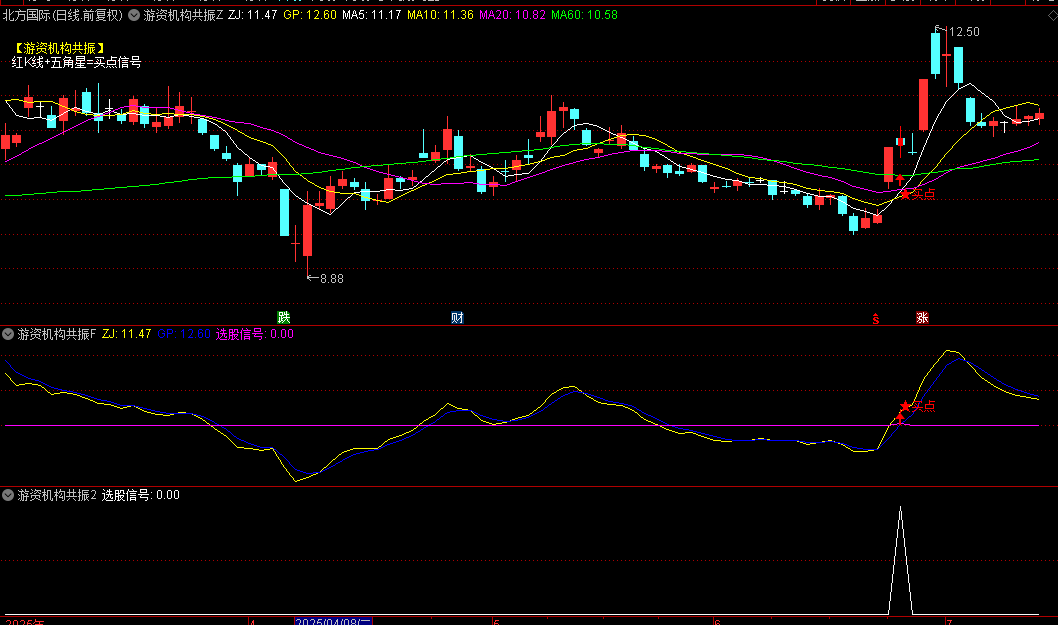Screen dimensions: 1058x625
Task: Click the 买点 star in 游资机构共振F panel
Action: (x=905, y=406)
